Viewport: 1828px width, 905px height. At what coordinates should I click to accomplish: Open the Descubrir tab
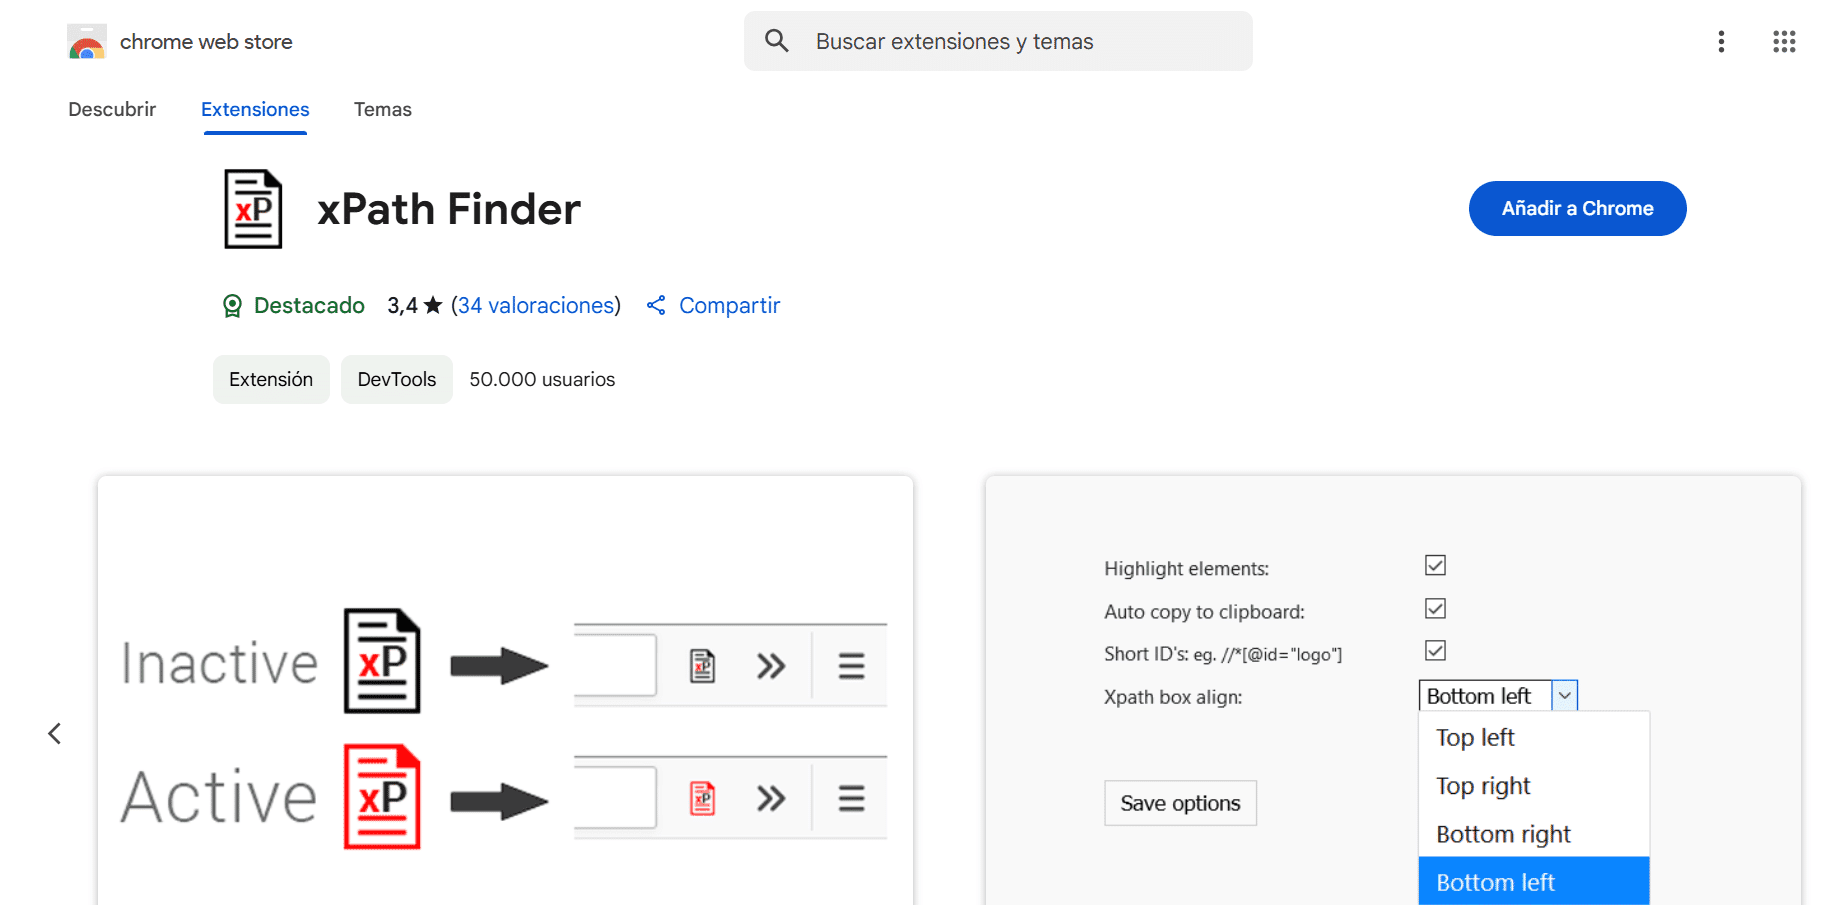pos(112,109)
